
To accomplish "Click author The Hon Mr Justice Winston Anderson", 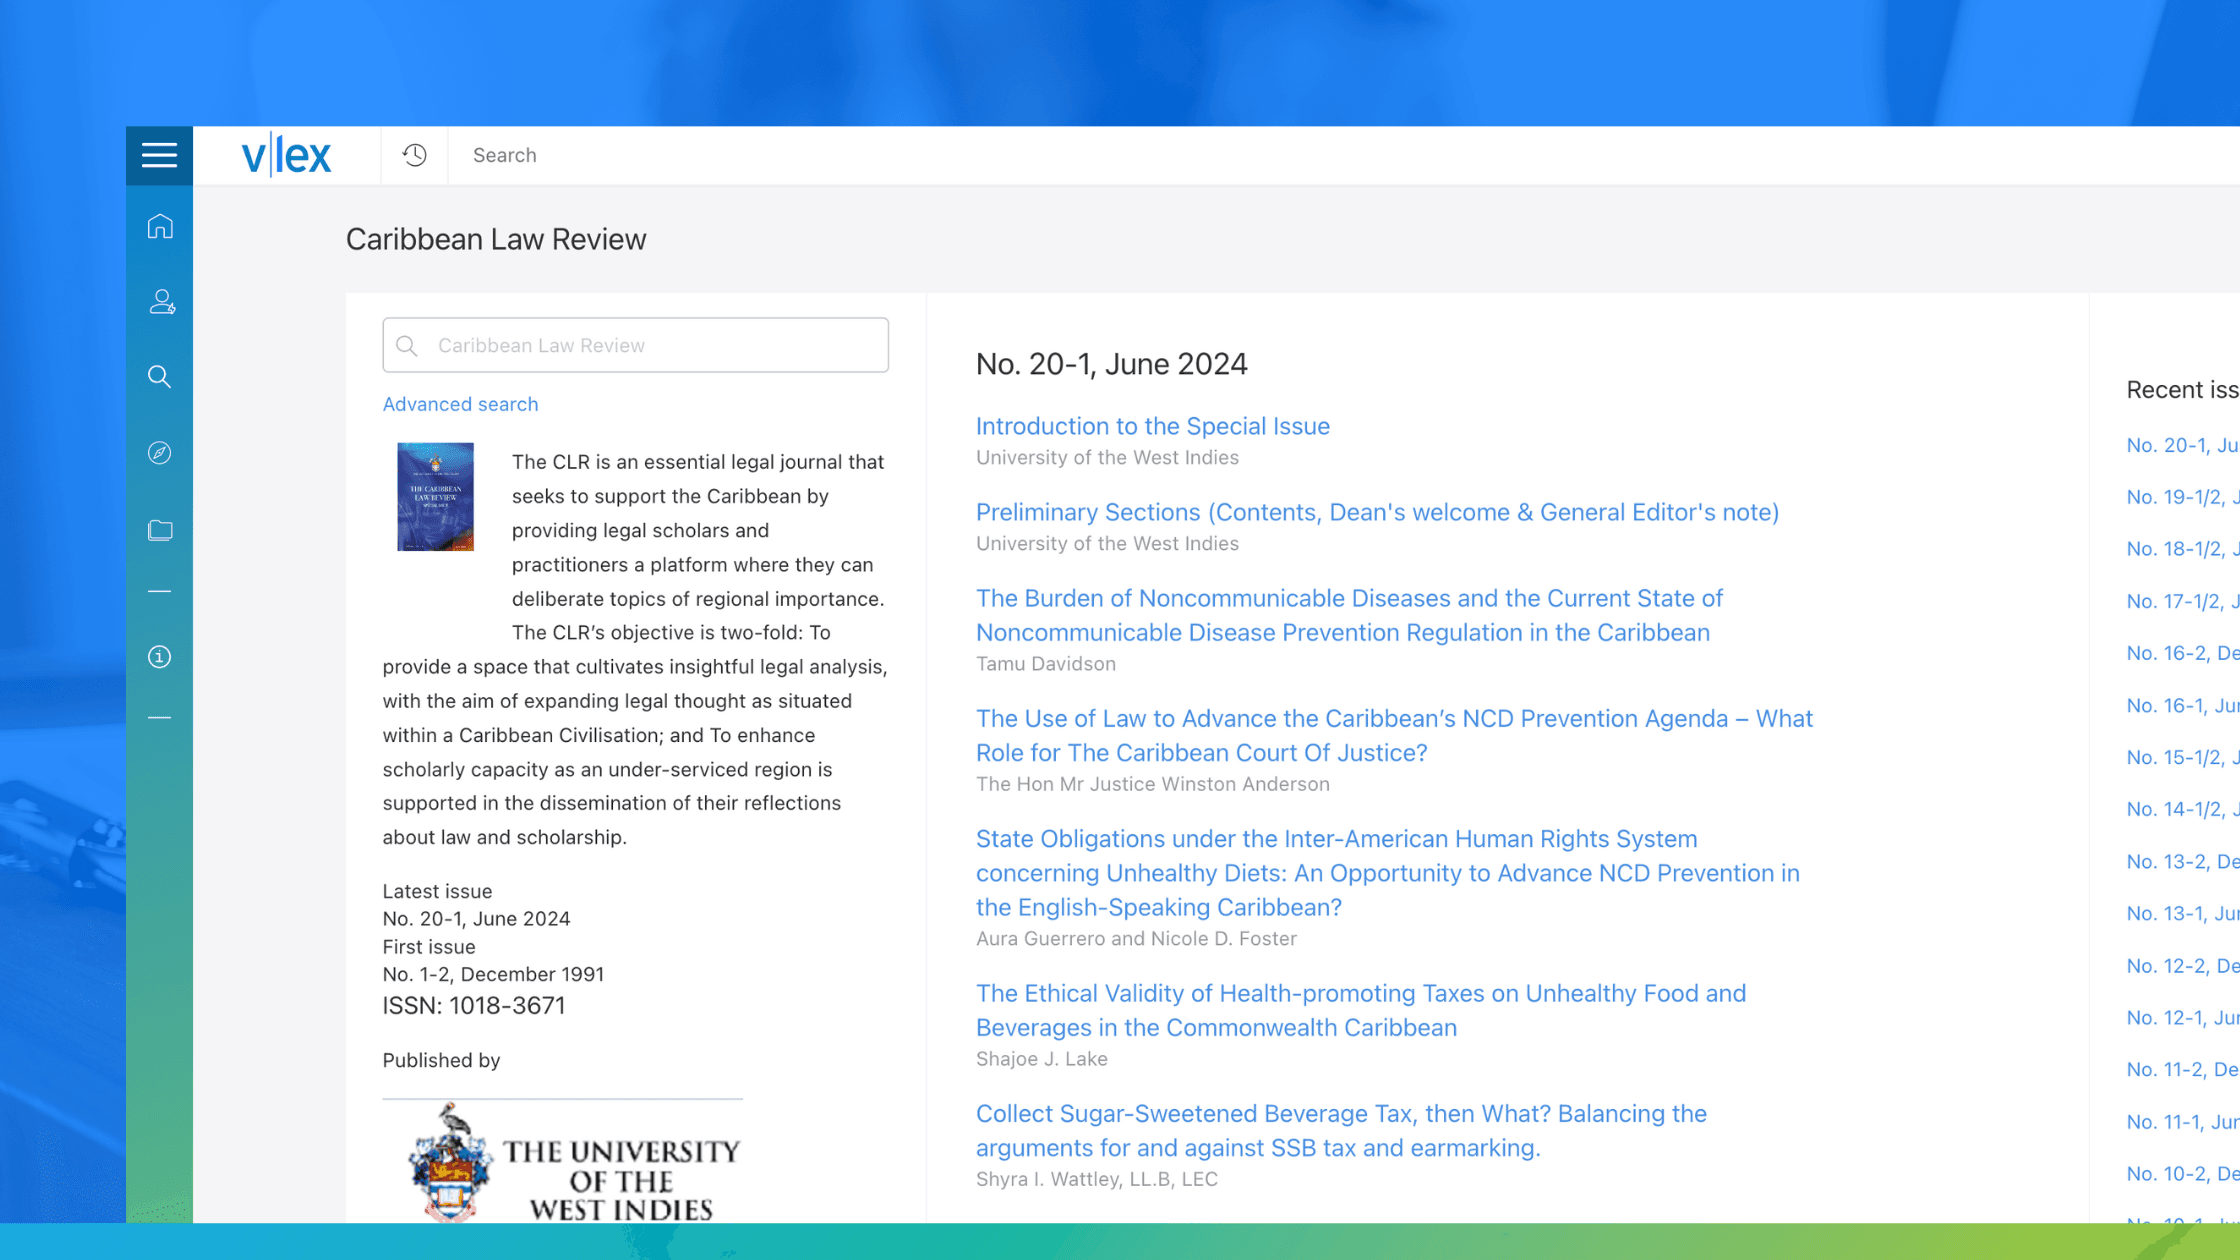I will (1152, 784).
